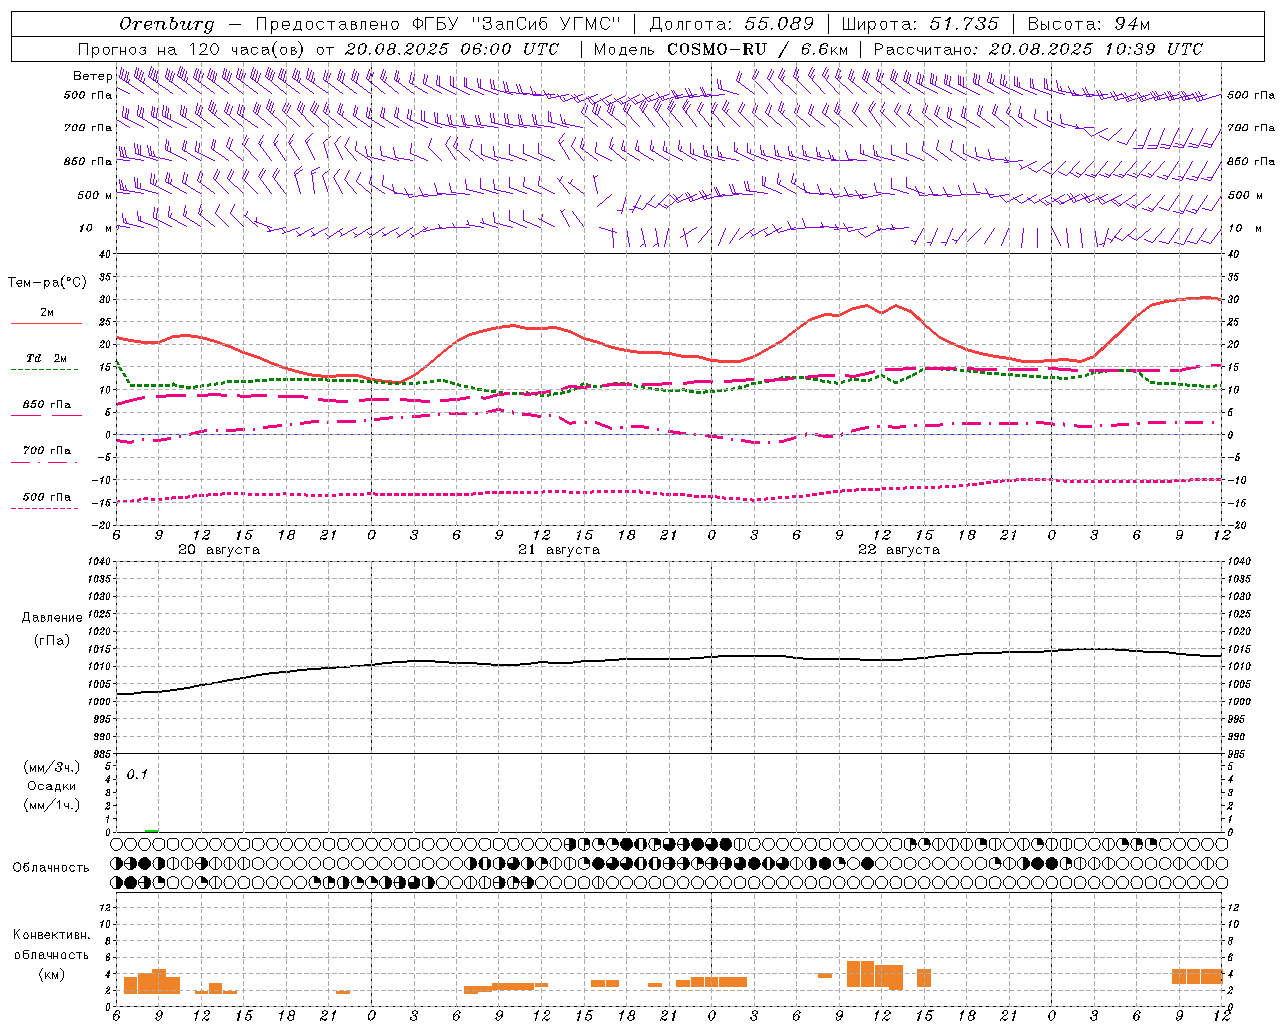
Task: Click the Td 2м dew point legend label
Action: [47, 358]
